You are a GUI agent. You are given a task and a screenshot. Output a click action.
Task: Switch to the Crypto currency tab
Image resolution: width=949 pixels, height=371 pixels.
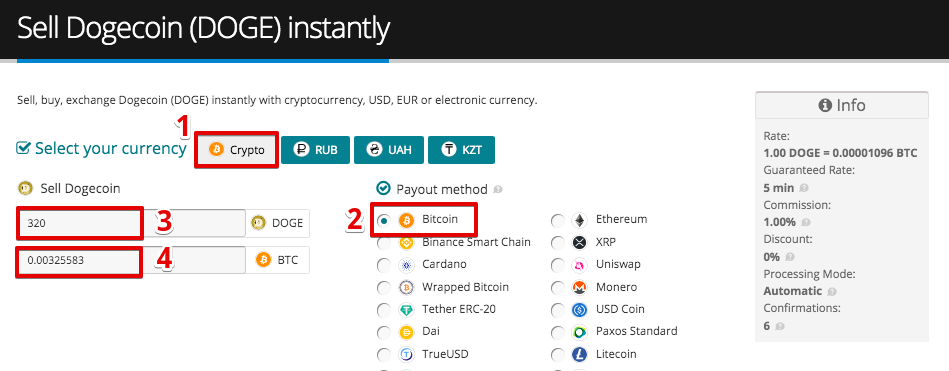(x=237, y=149)
